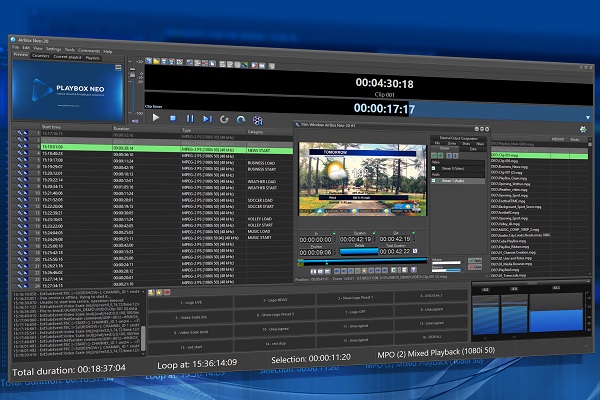Click the Position timecode field 00:00:09:06
The image size is (600, 400).
316,253
